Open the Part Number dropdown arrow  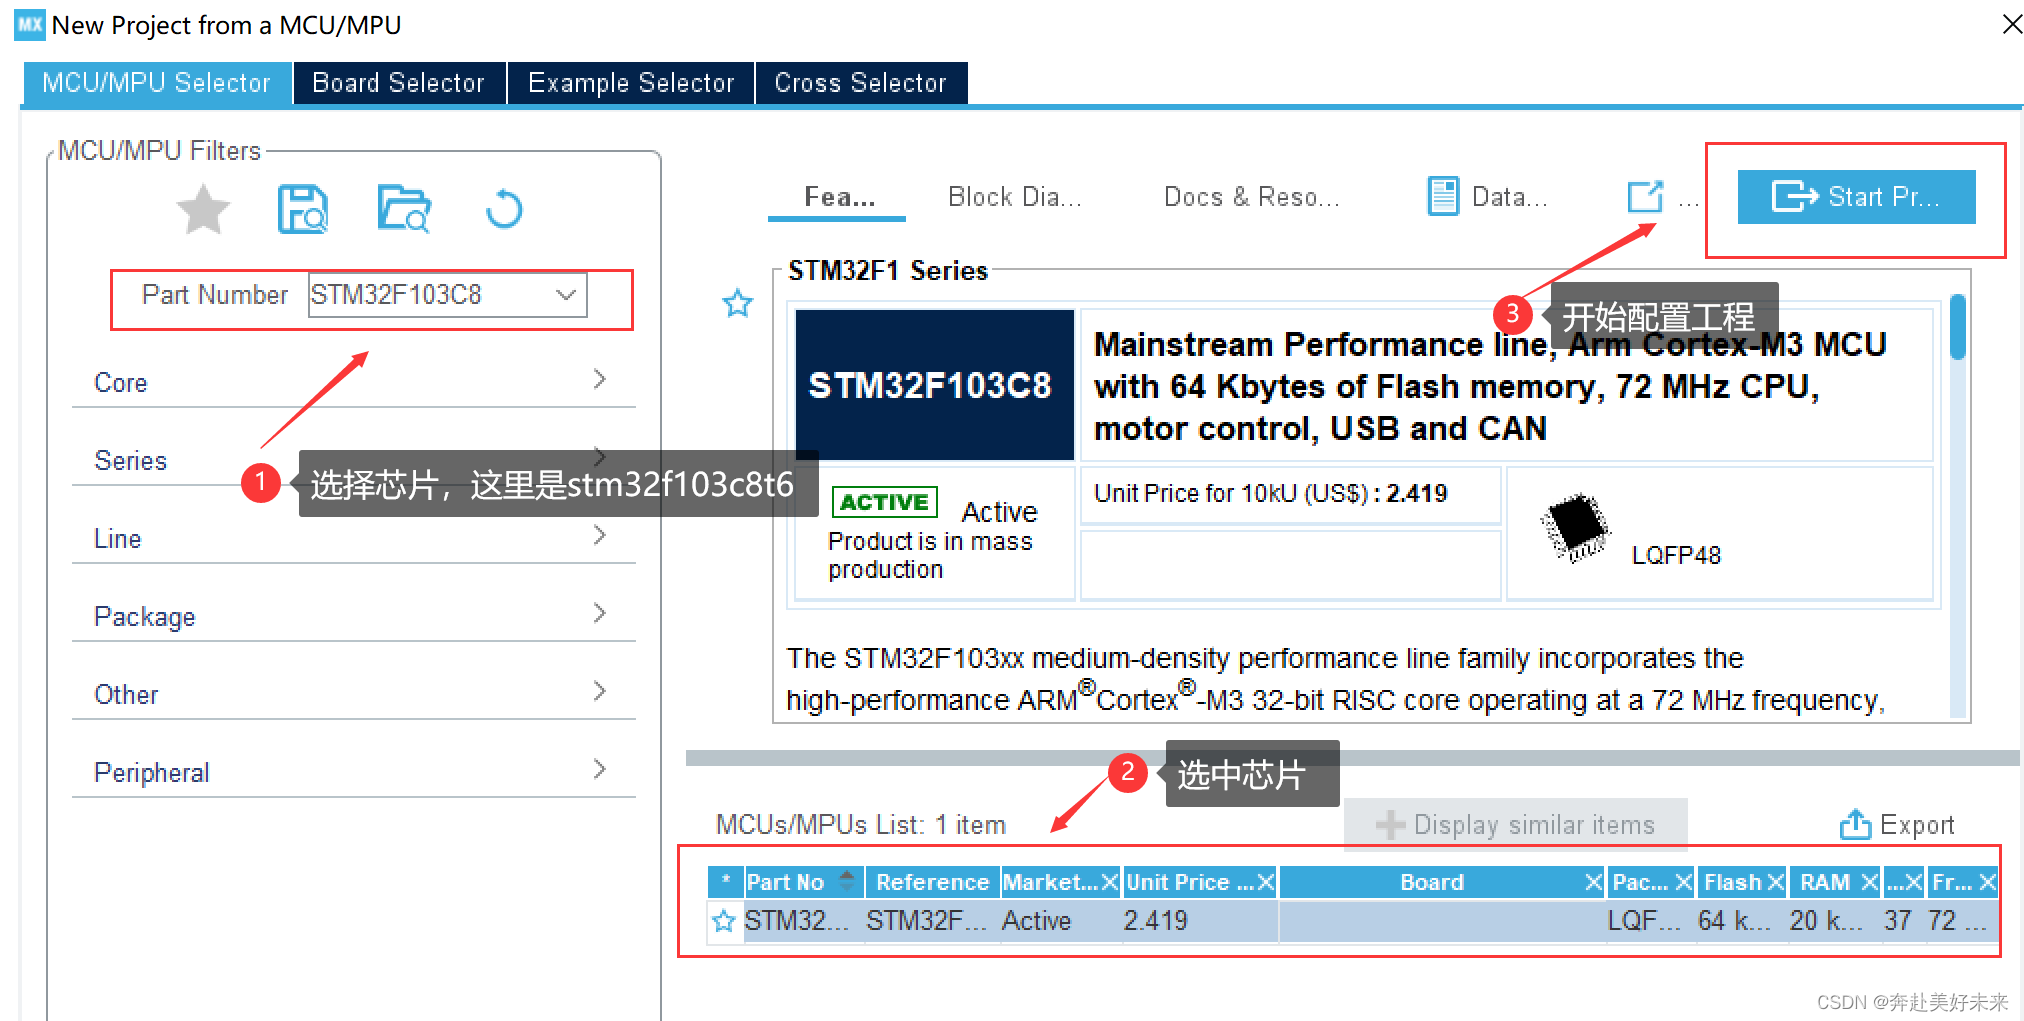(566, 295)
